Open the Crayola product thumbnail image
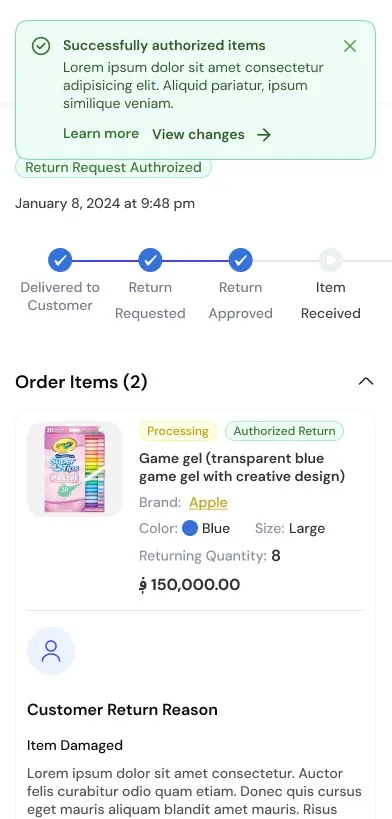This screenshot has height=819, width=392. click(75, 469)
